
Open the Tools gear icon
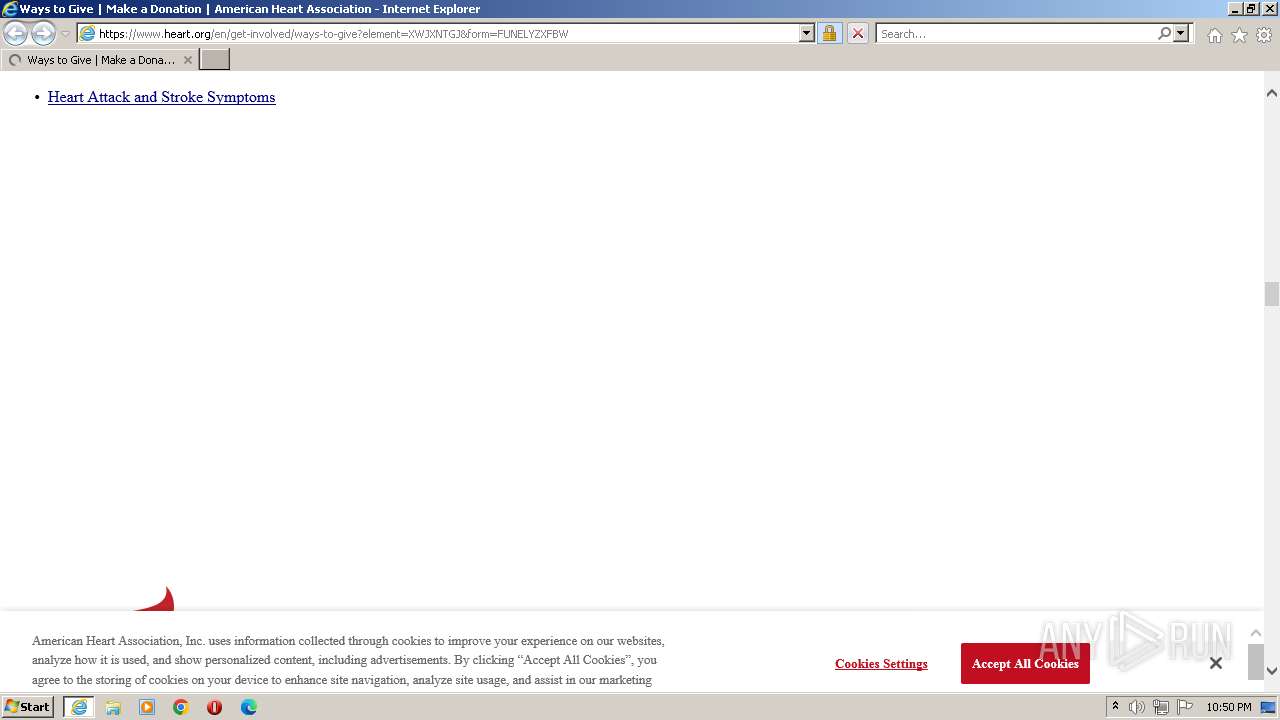point(1264,35)
